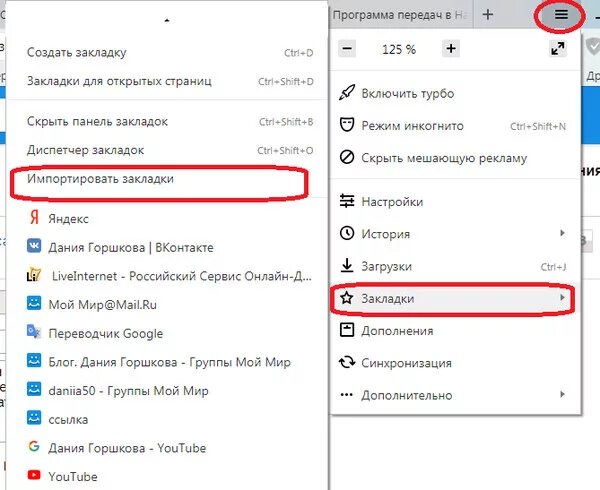Screen dimensions: 600x490
Task: Click the 'ссылка' bookmark smiley favicon
Action: click(34, 417)
